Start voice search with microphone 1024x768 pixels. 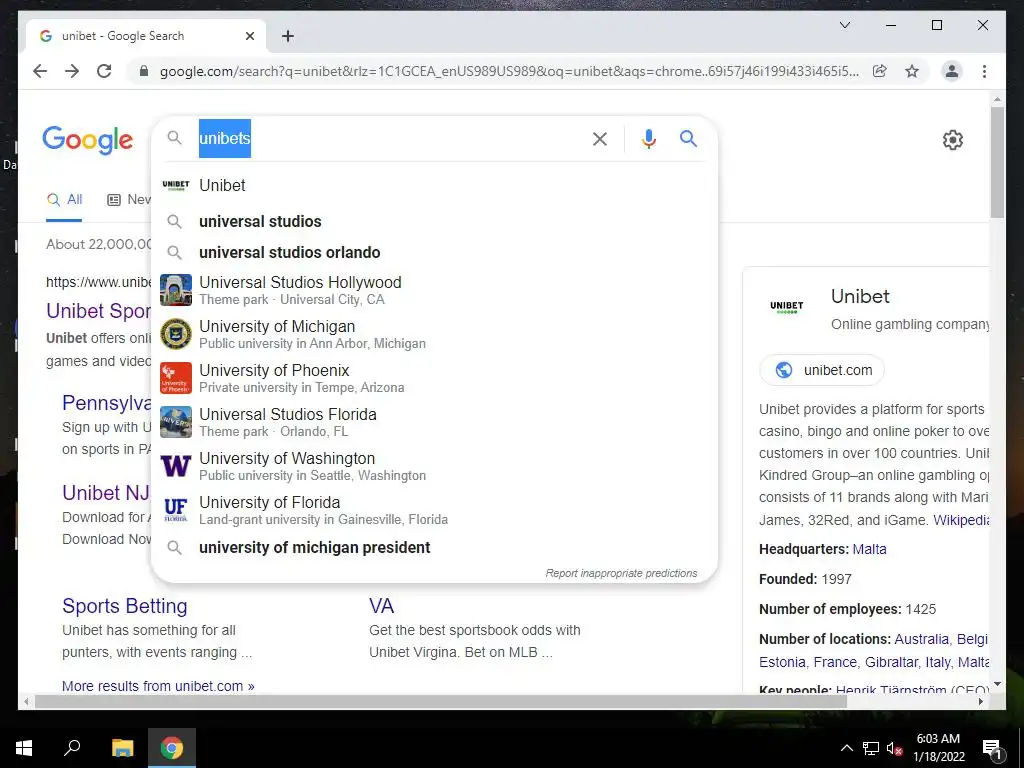pyautogui.click(x=648, y=138)
